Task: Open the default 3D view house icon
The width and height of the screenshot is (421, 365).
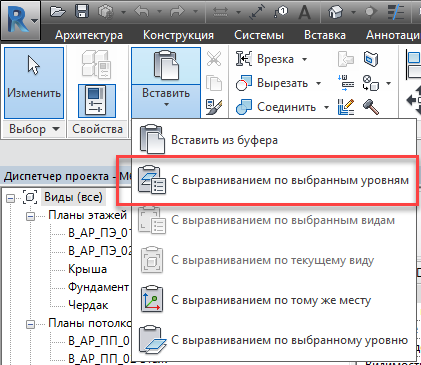Action: [336, 12]
